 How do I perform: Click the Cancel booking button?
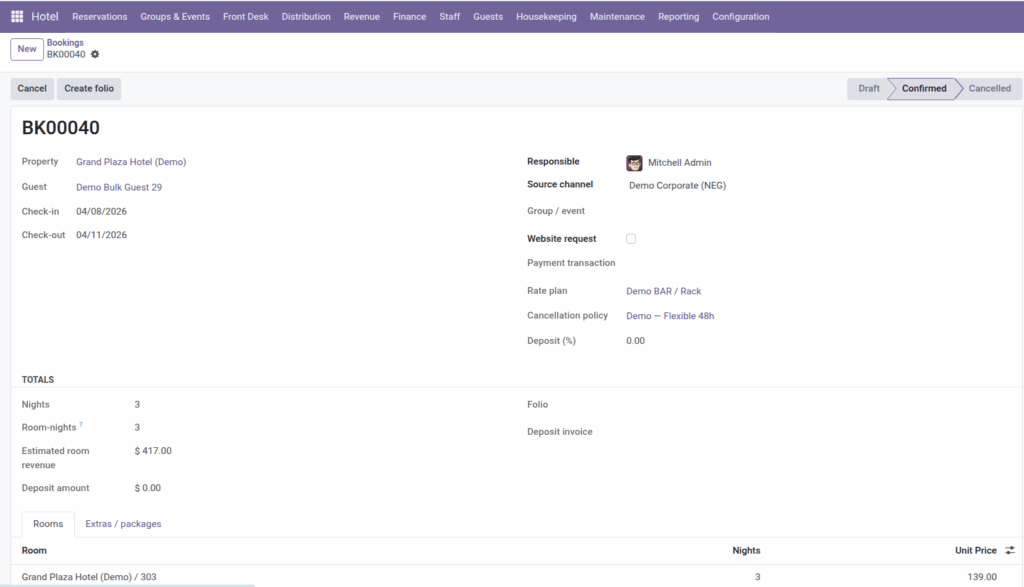click(32, 88)
